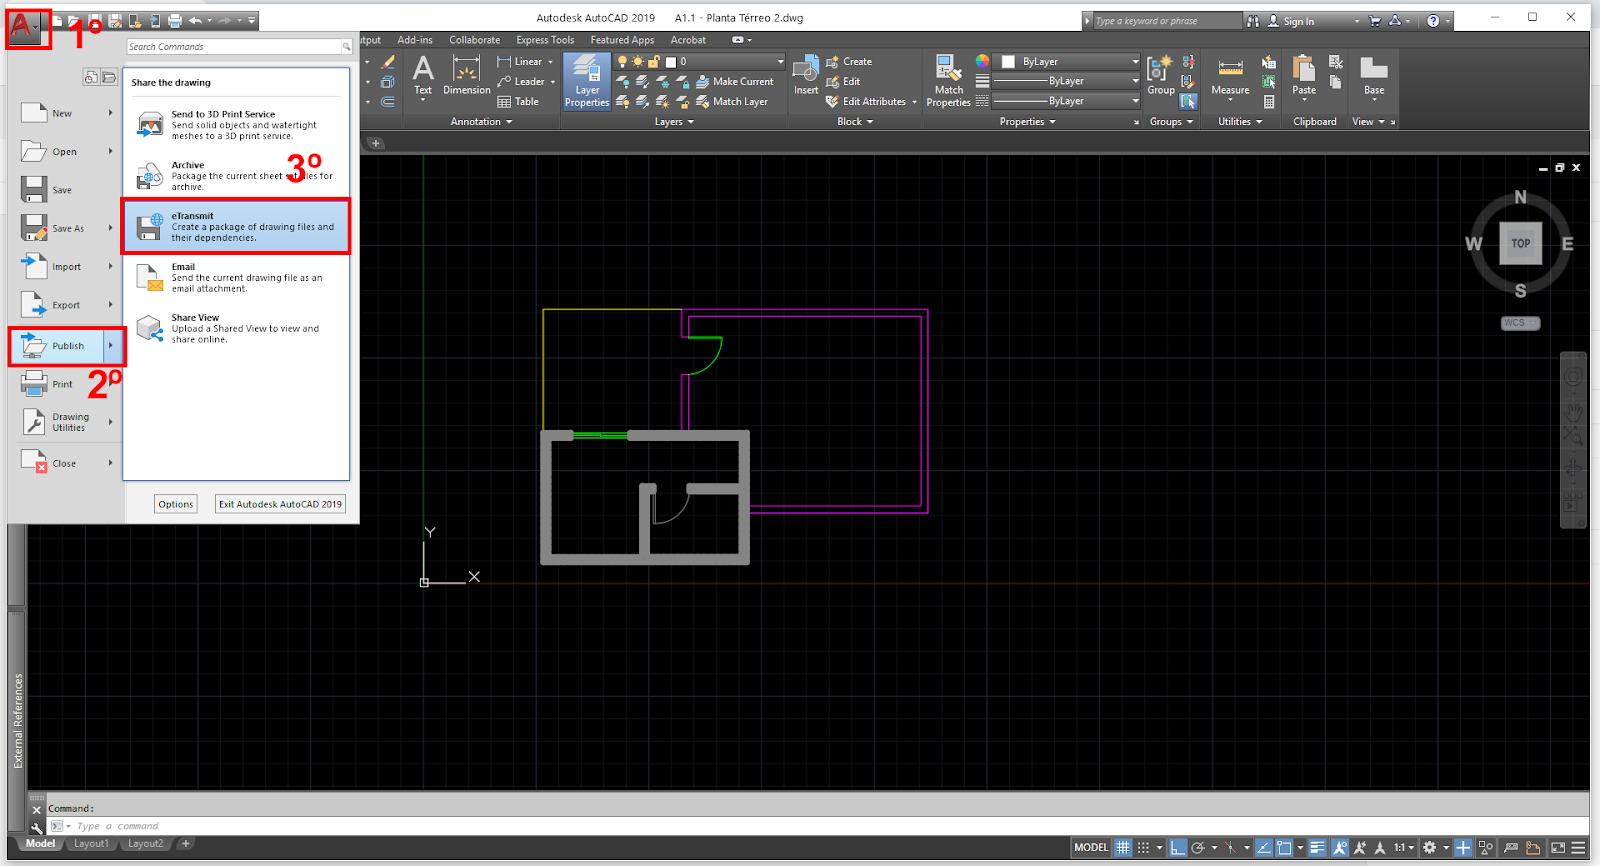This screenshot has width=1600, height=866.
Task: Select the Text annotation tool
Action: point(423,76)
